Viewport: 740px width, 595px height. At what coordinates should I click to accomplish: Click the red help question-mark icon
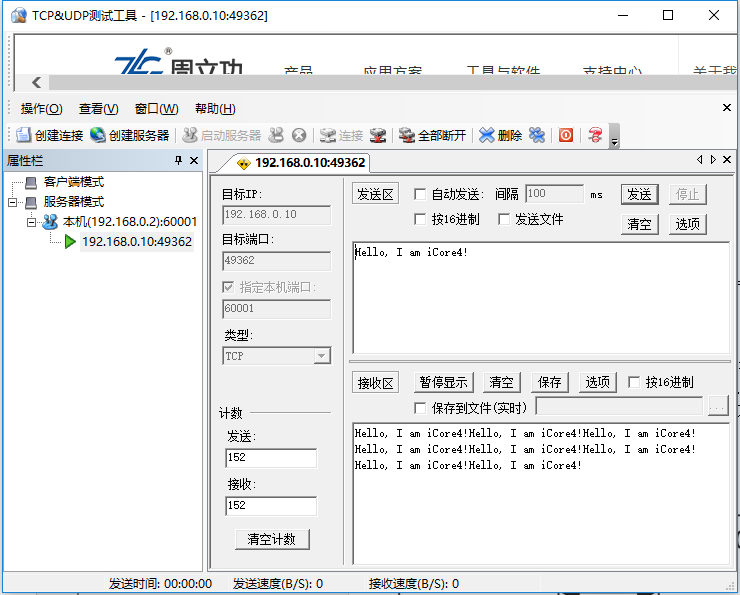(595, 135)
